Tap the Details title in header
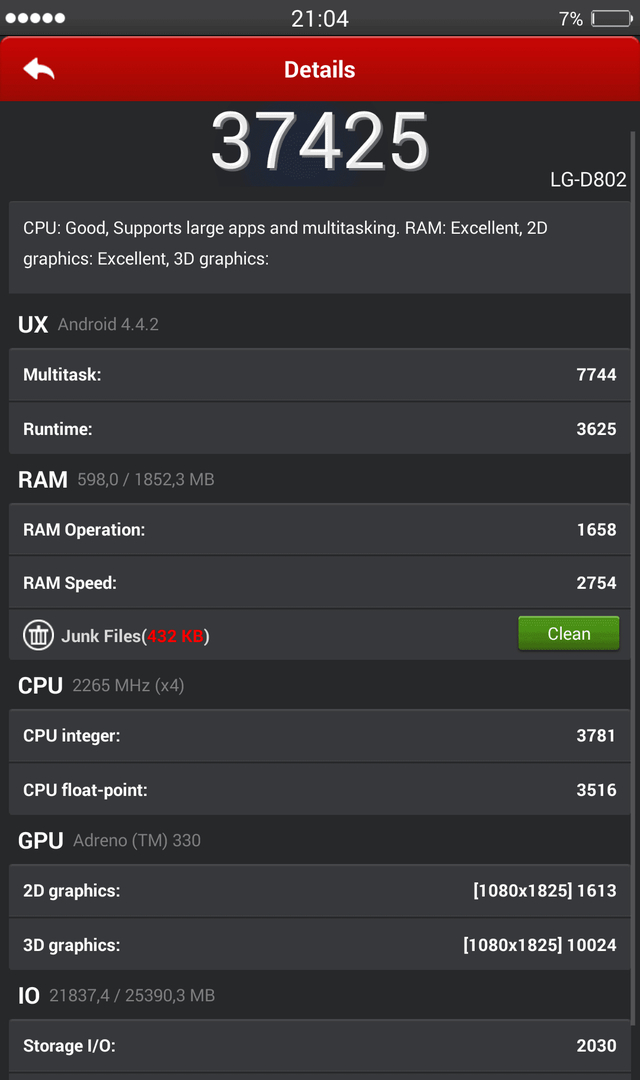 coord(320,70)
